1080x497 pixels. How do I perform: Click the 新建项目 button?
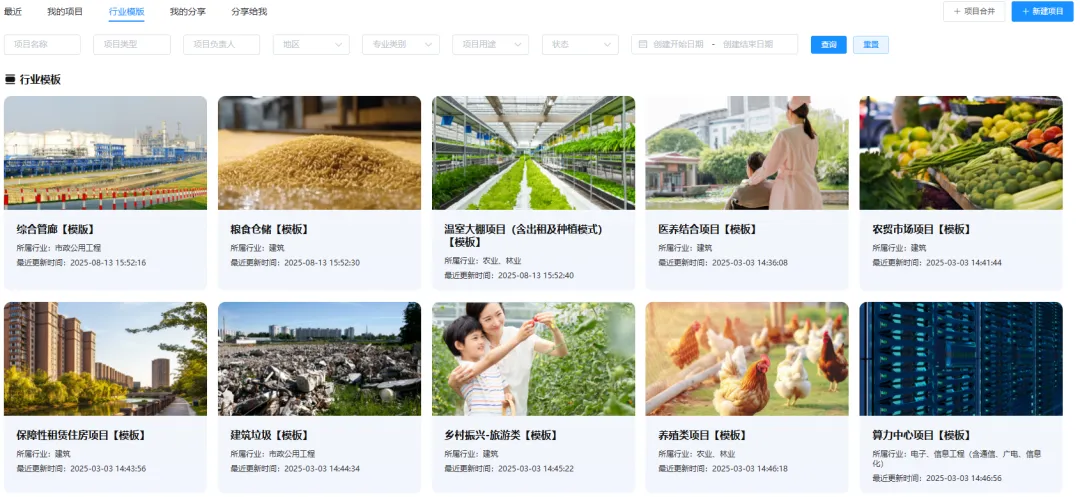coord(1042,12)
